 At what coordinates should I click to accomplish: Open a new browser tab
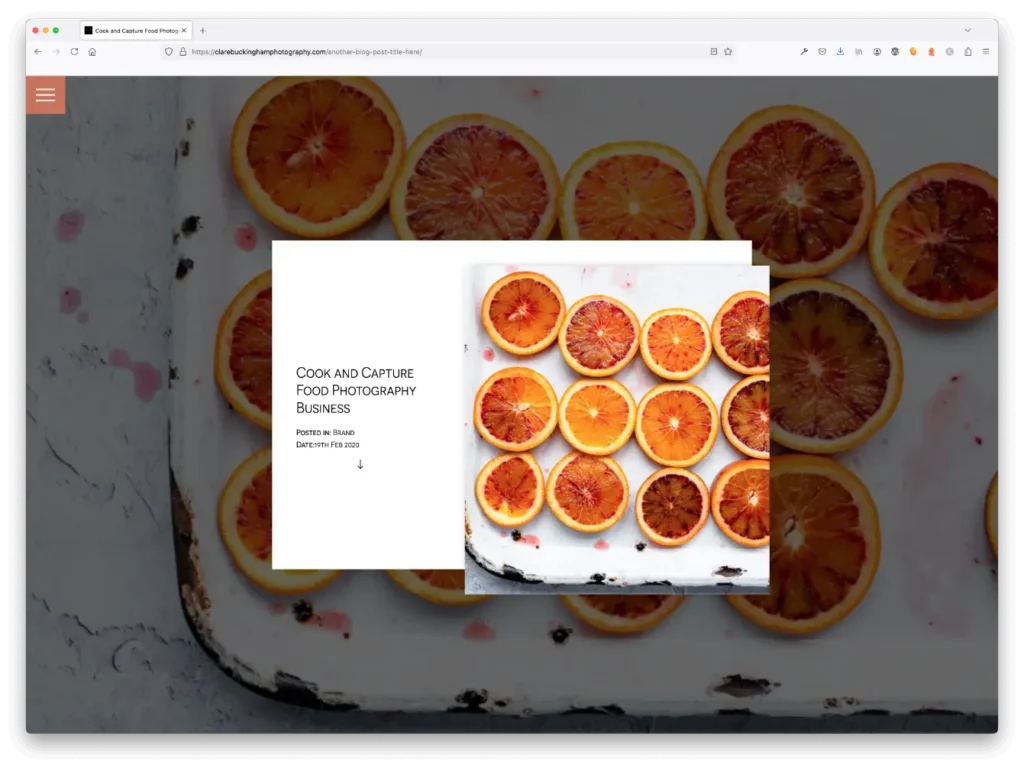click(x=202, y=31)
